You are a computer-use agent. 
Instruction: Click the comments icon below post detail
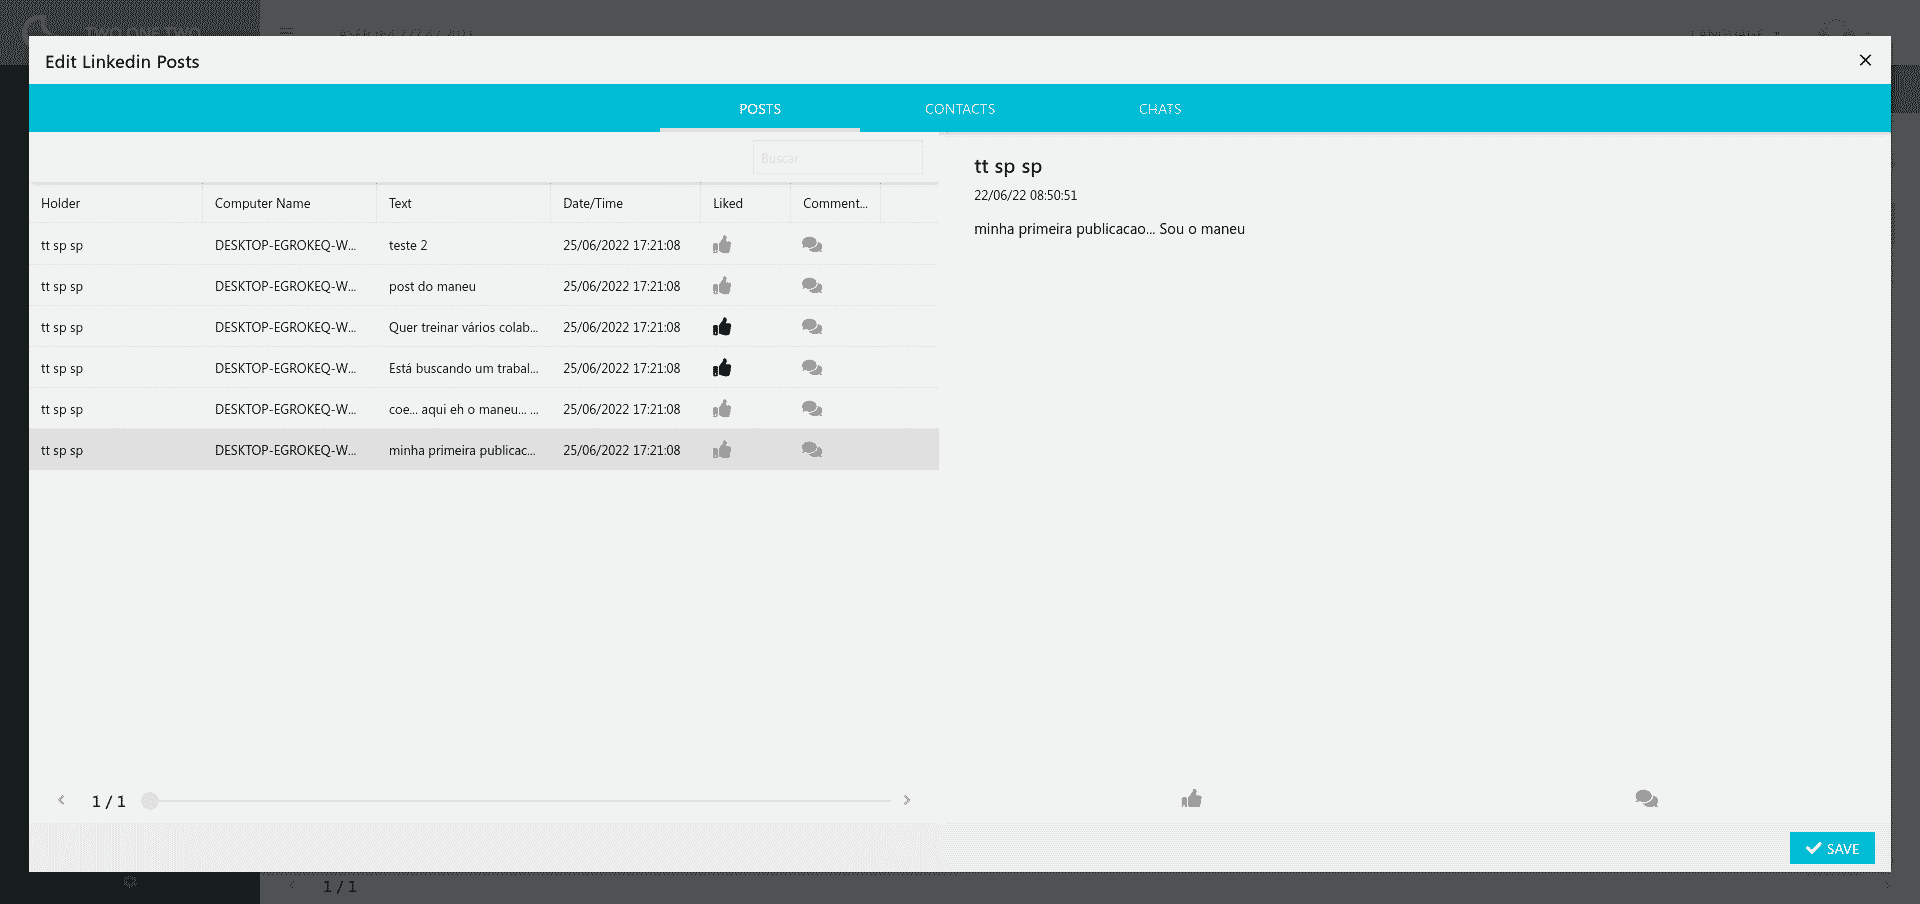[x=1647, y=798]
